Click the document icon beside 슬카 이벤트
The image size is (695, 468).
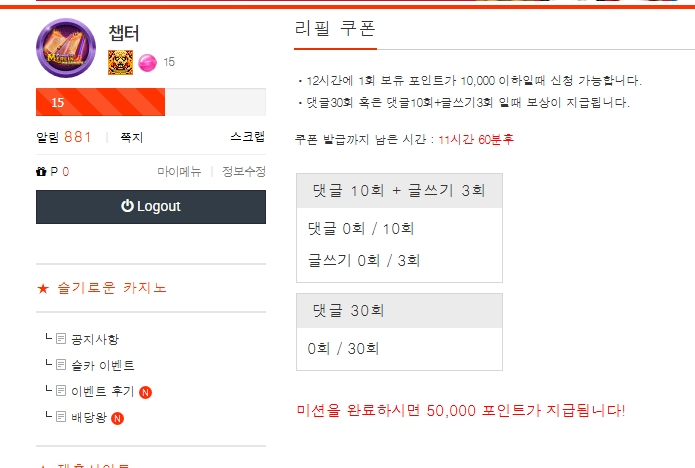pos(61,365)
